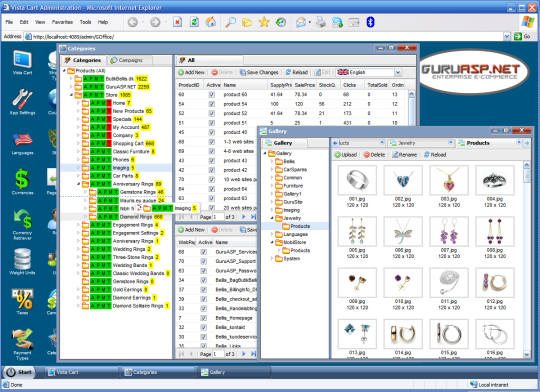Viewport: 540px width, 392px height.
Task: Open the Favorites menu
Action: (62, 22)
